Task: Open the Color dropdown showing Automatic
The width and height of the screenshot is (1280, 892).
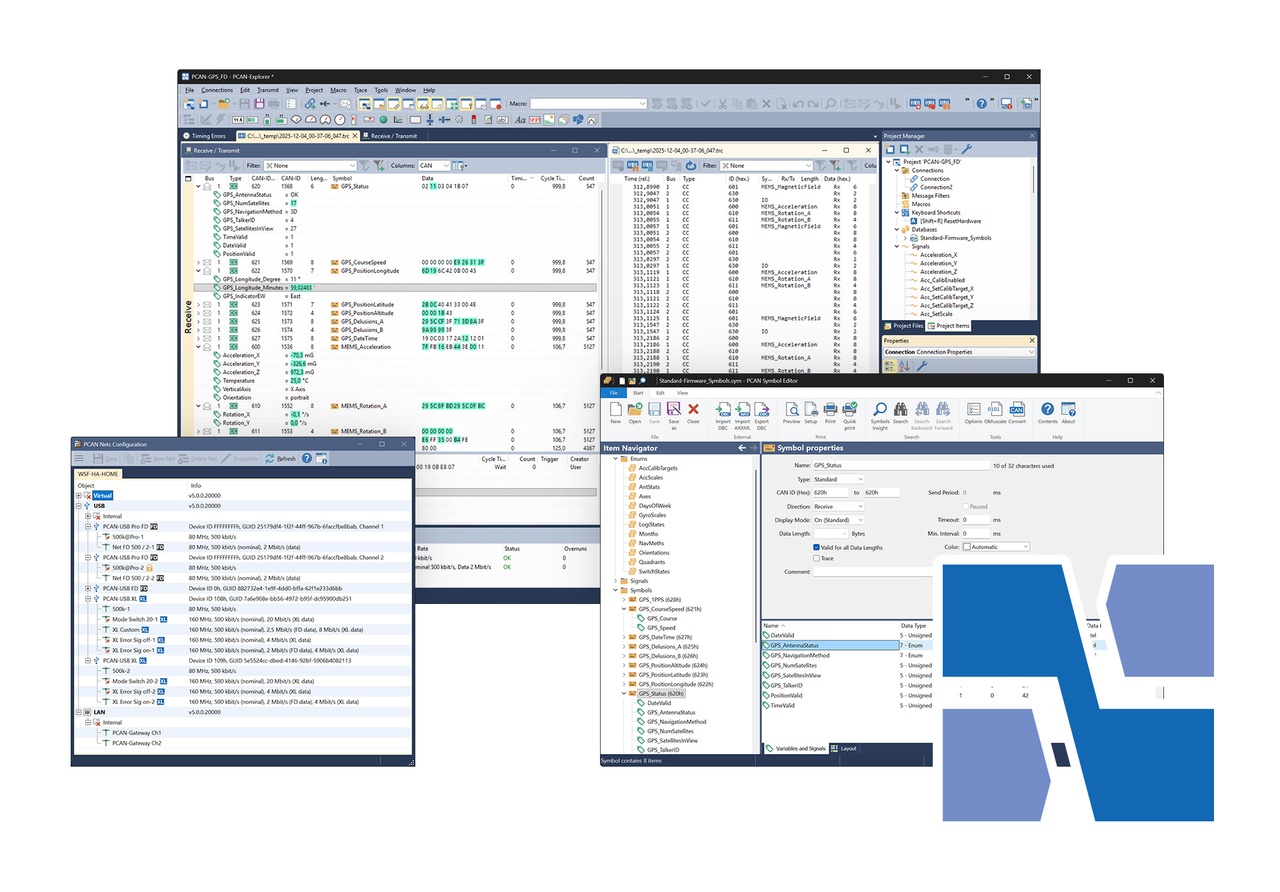Action: [996, 547]
